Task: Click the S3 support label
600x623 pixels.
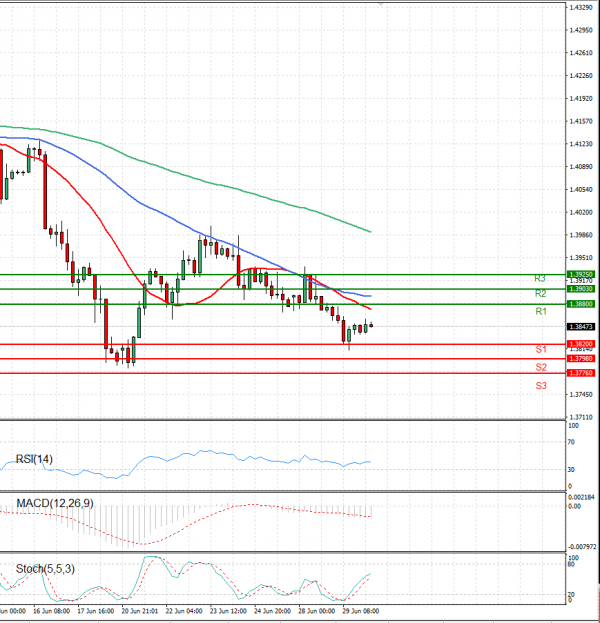Action: click(541, 385)
